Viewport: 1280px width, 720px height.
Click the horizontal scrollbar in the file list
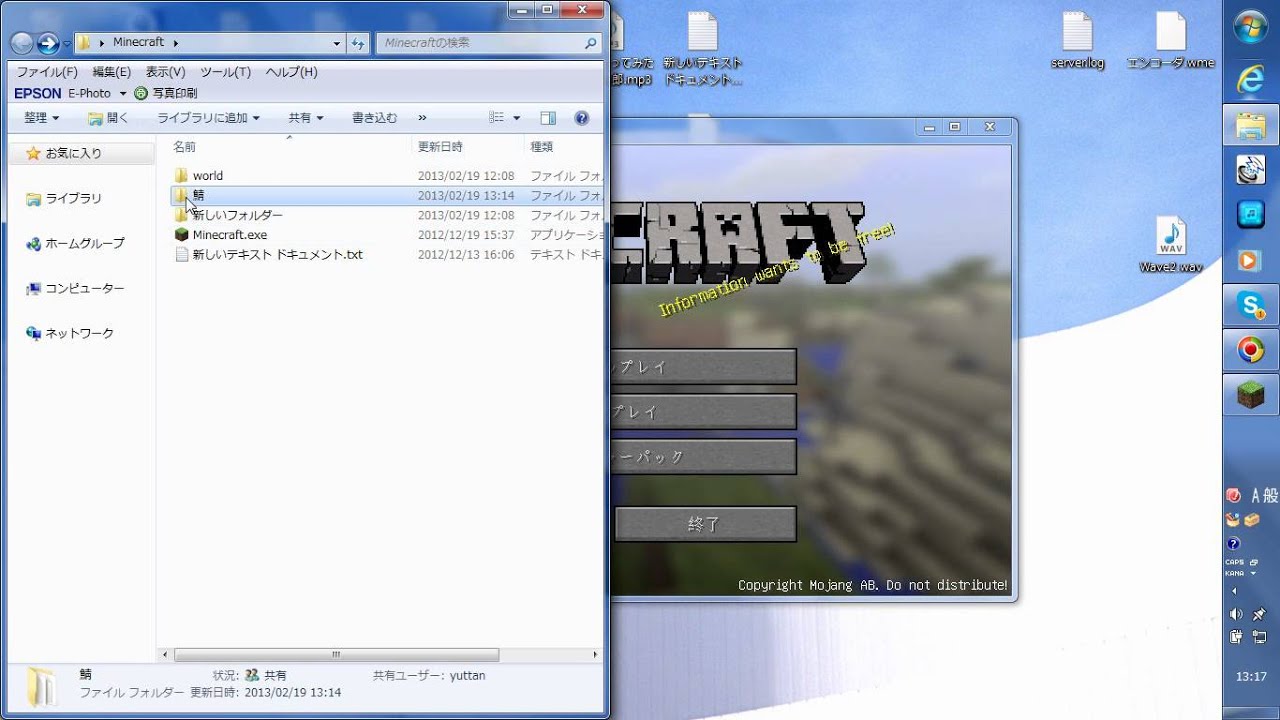coord(336,655)
